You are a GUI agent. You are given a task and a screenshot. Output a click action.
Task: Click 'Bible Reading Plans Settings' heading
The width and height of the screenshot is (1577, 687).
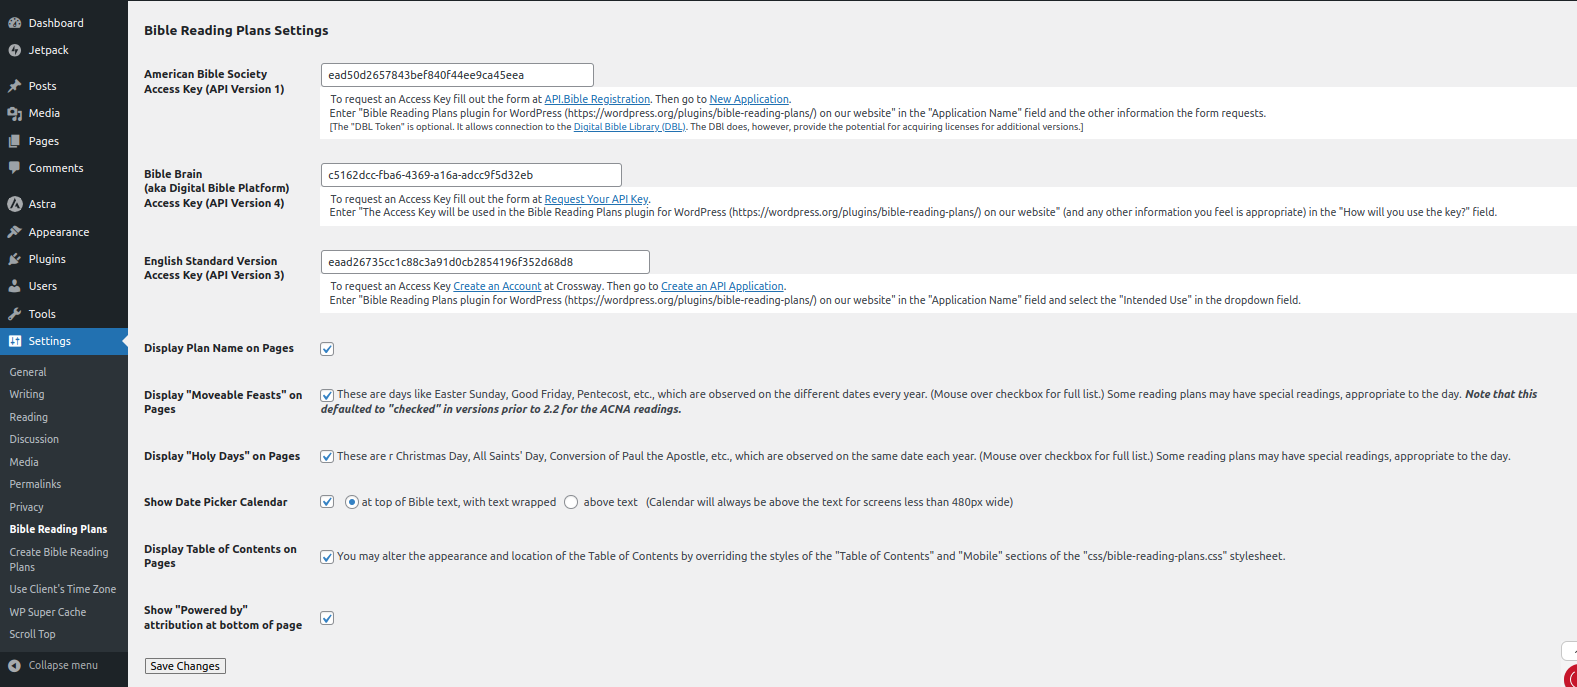[x=236, y=31]
